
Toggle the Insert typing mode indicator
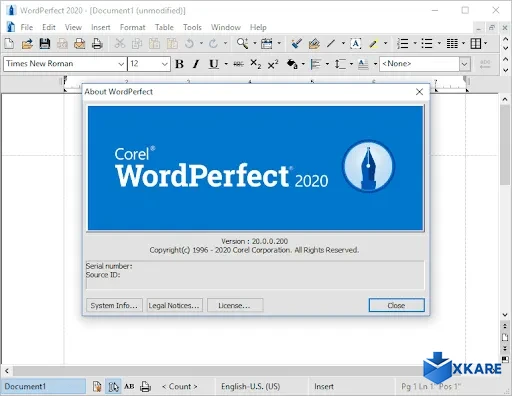(x=324, y=387)
